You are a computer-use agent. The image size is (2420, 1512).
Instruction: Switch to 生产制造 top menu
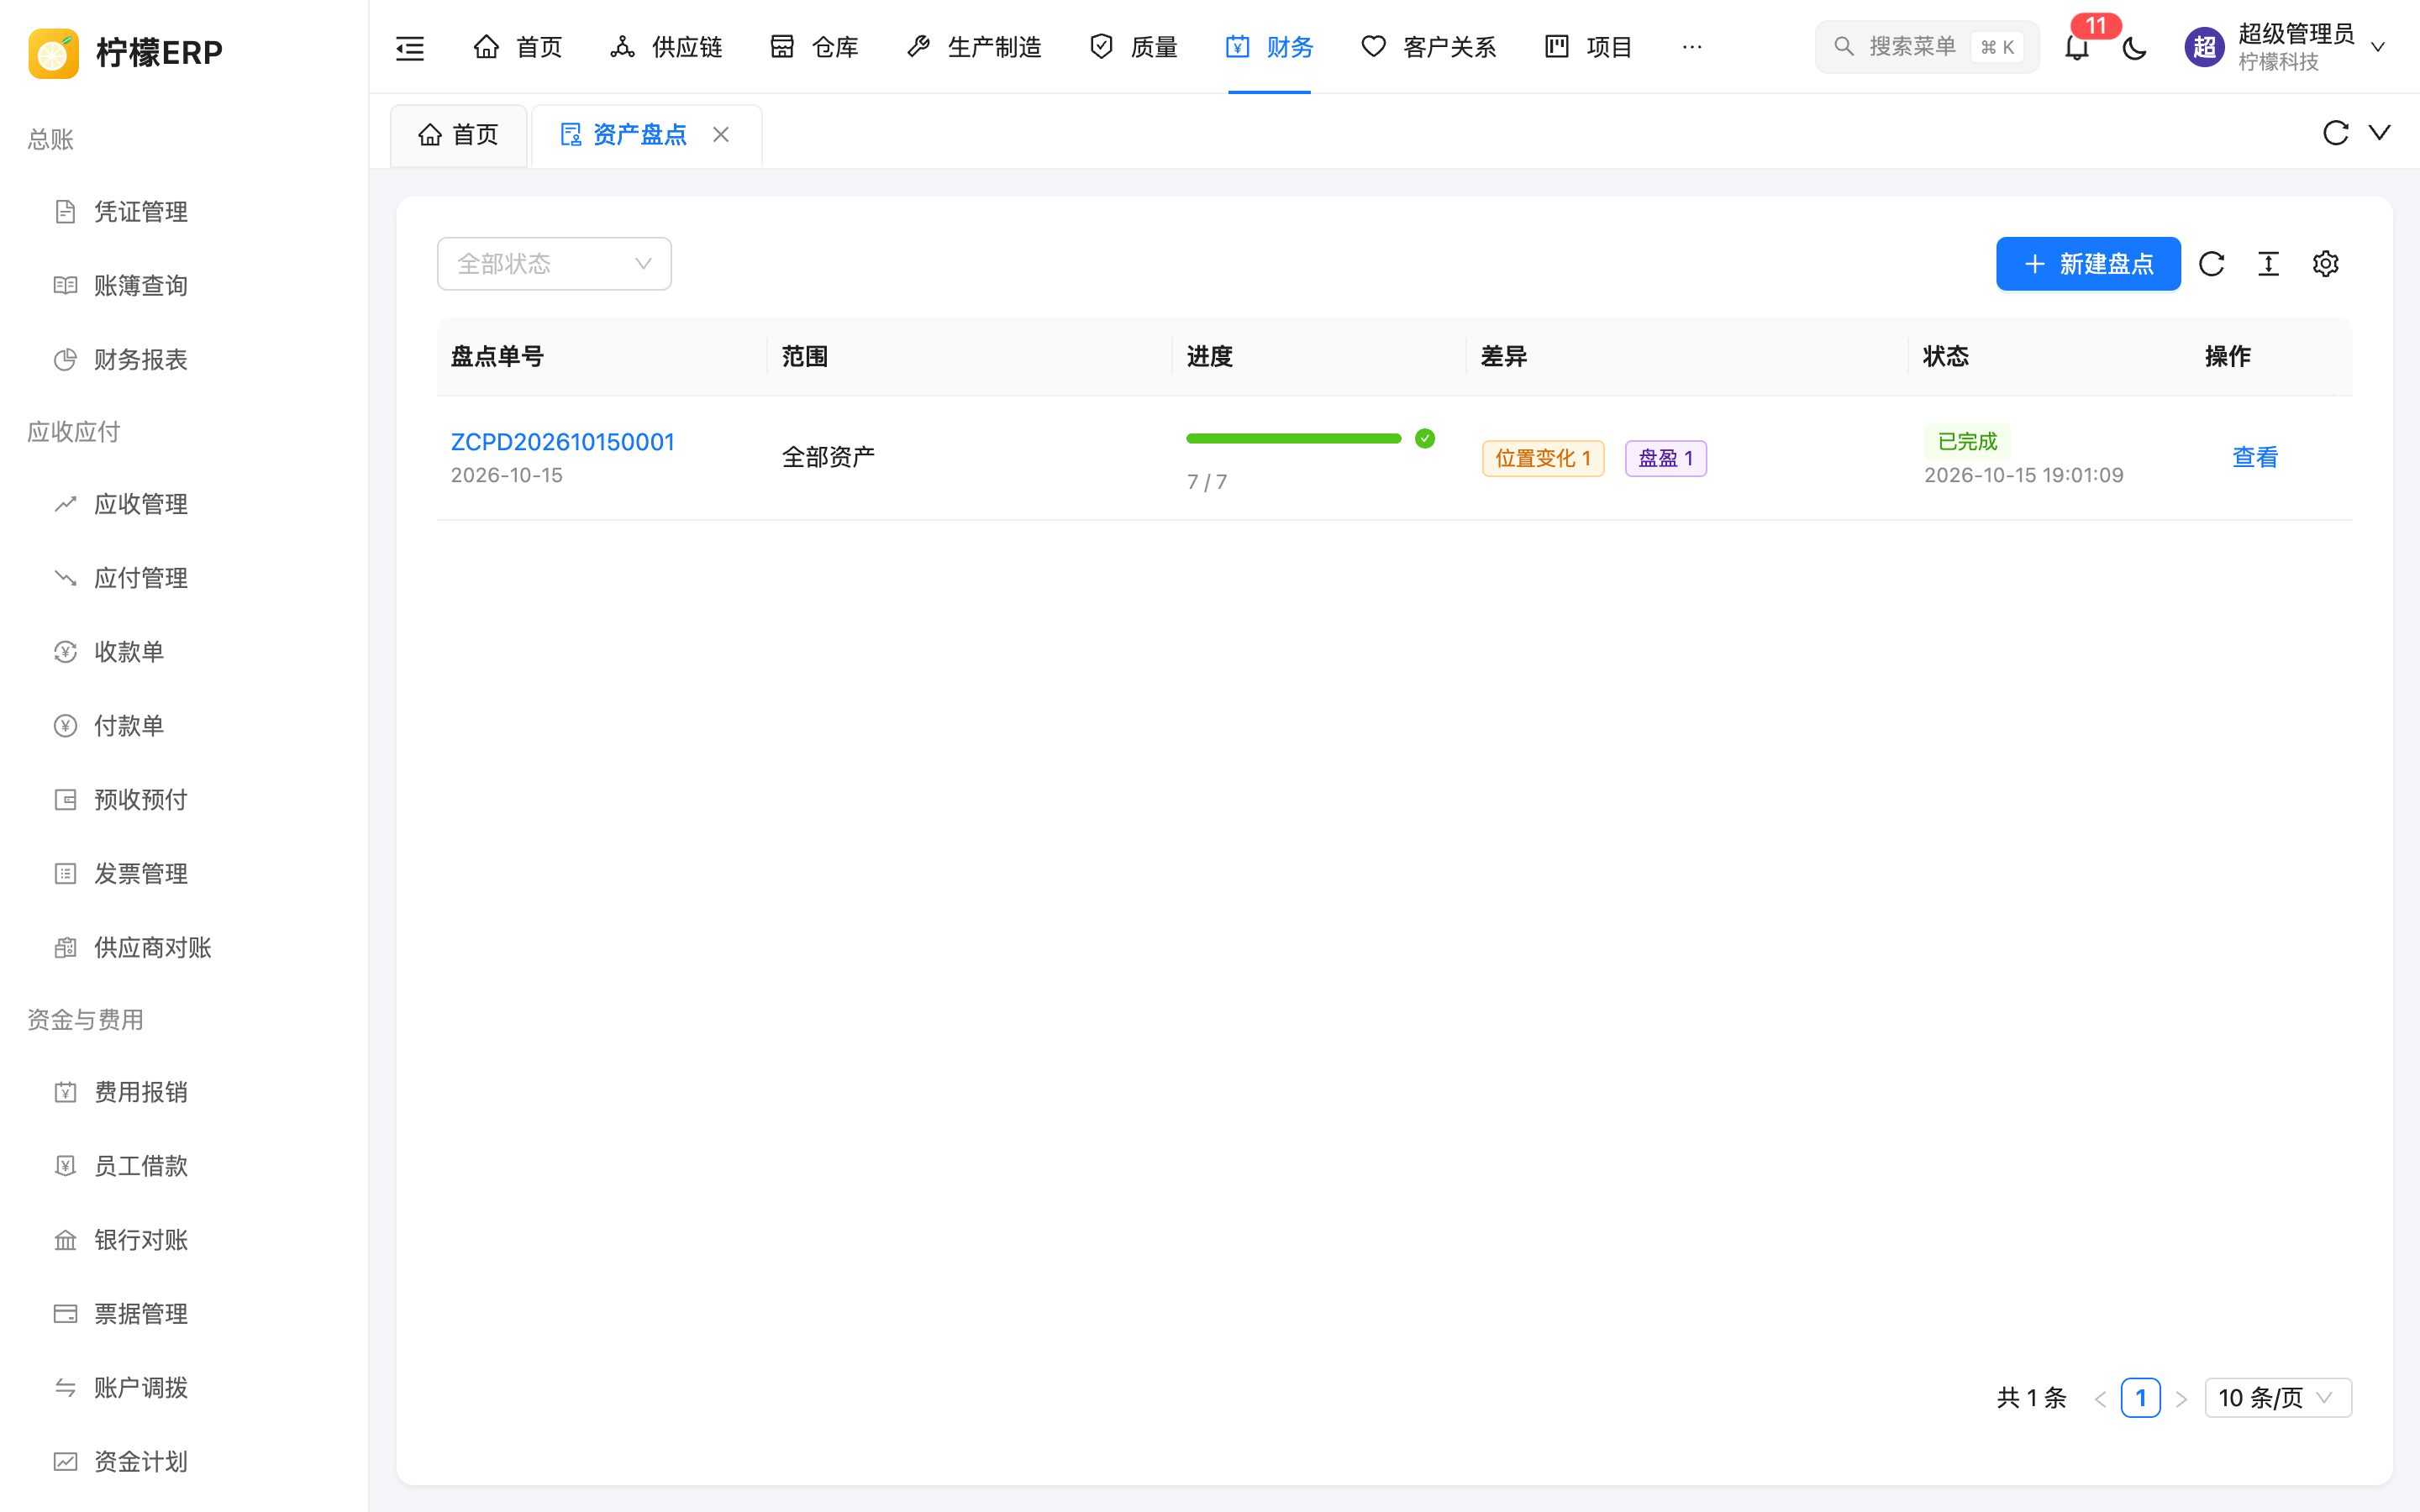tap(974, 47)
